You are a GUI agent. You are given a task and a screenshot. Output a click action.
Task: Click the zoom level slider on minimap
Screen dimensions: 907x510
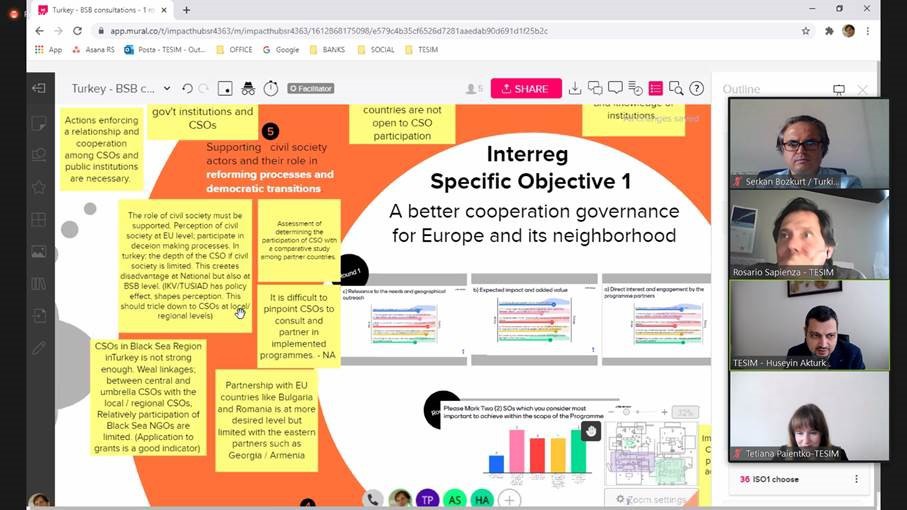click(x=640, y=412)
